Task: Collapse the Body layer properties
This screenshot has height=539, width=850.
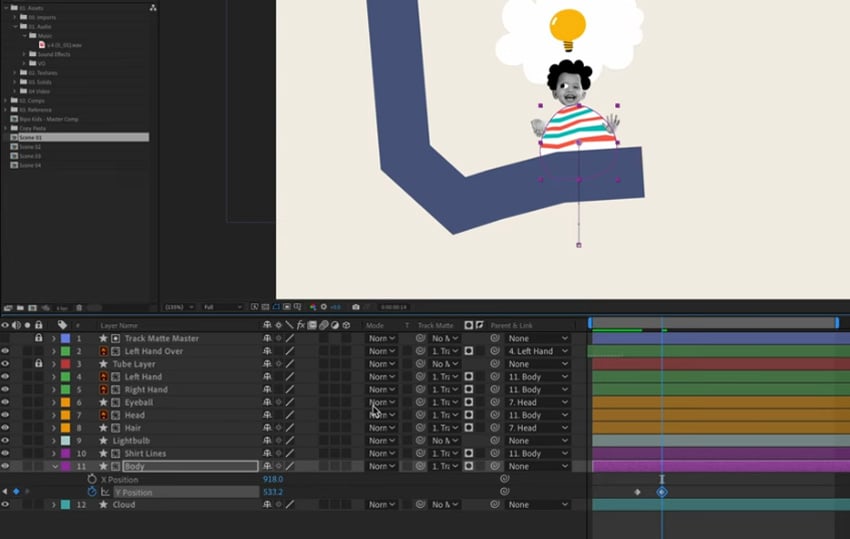Action: (x=55, y=466)
